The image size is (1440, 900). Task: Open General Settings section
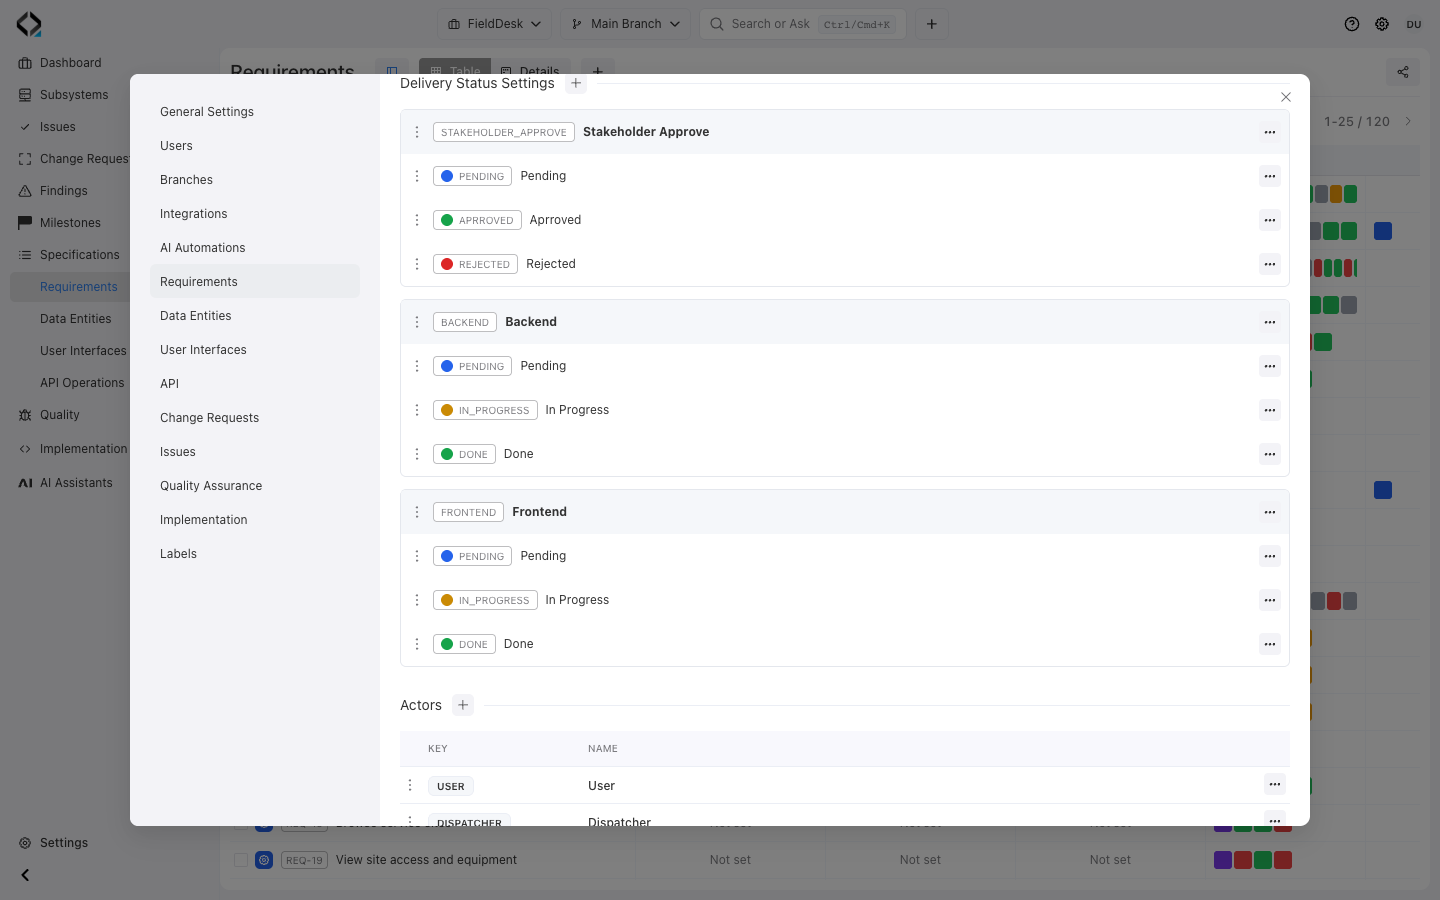[255, 112]
